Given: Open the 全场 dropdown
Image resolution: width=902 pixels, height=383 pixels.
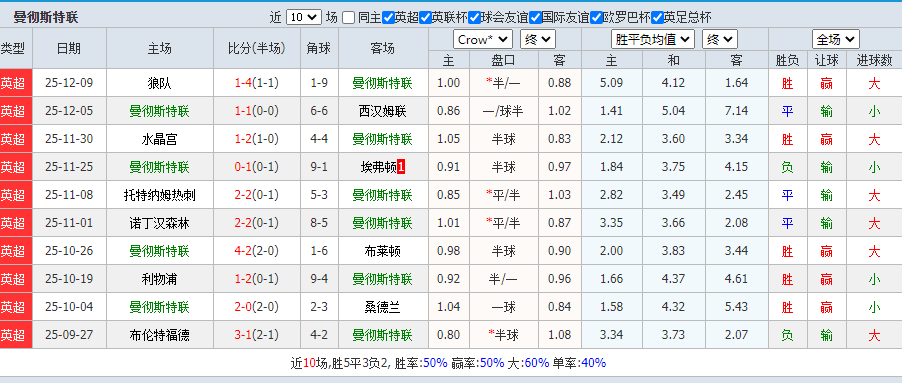Looking at the screenshot, I should (x=836, y=40).
